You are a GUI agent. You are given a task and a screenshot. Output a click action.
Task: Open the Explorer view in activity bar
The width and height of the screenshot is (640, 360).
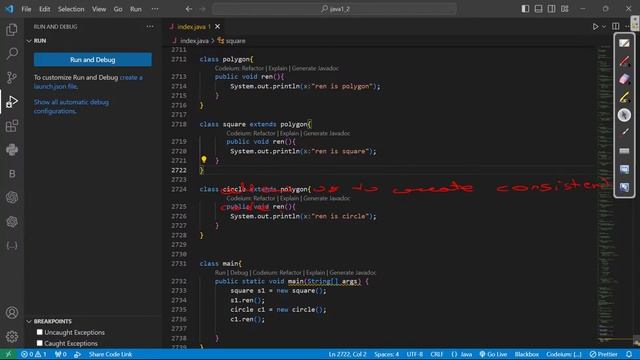pyautogui.click(x=12, y=29)
